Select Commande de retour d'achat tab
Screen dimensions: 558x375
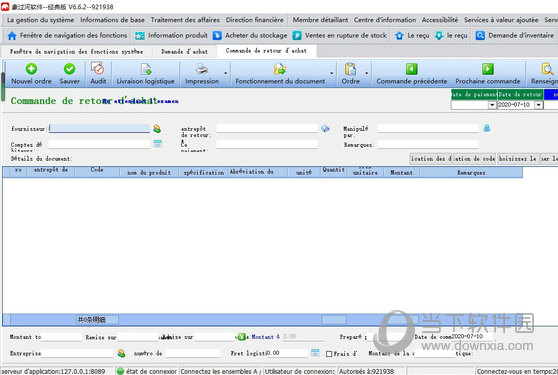(x=266, y=51)
